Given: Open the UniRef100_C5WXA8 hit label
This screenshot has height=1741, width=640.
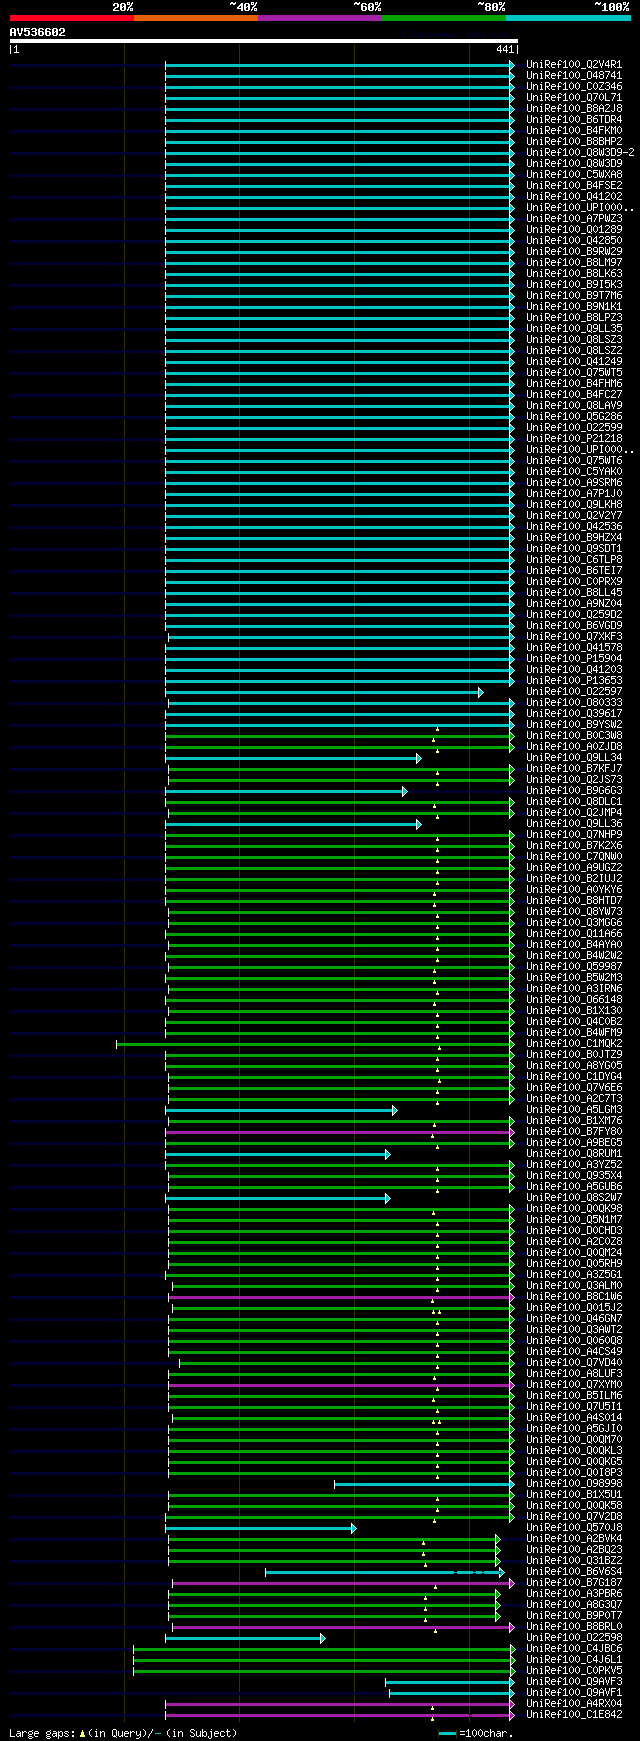Looking at the screenshot, I should (574, 174).
